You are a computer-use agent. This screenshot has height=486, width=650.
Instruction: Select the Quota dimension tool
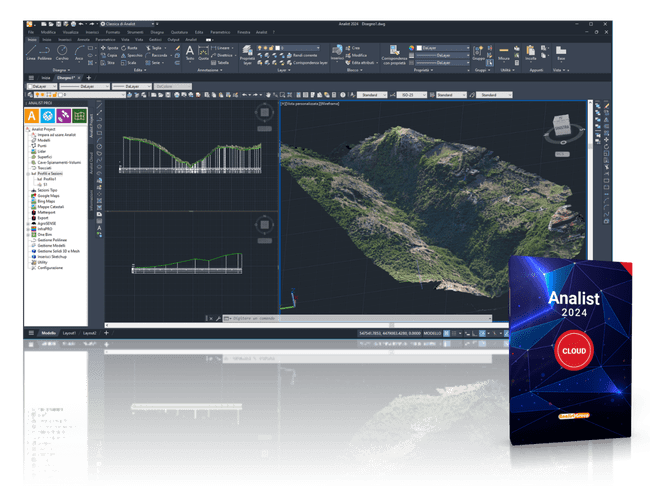(203, 53)
